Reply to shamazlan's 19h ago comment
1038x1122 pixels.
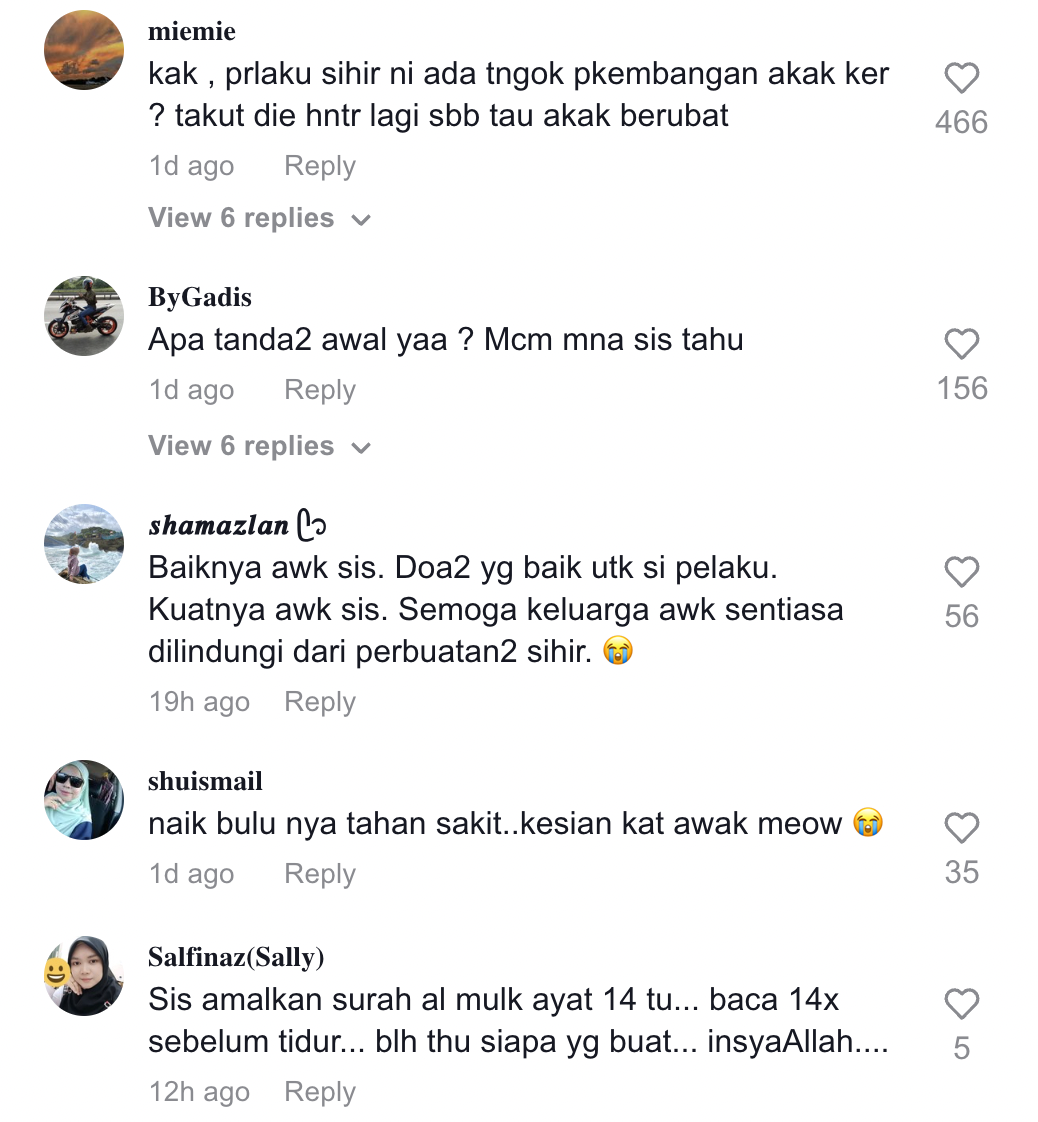click(x=320, y=702)
